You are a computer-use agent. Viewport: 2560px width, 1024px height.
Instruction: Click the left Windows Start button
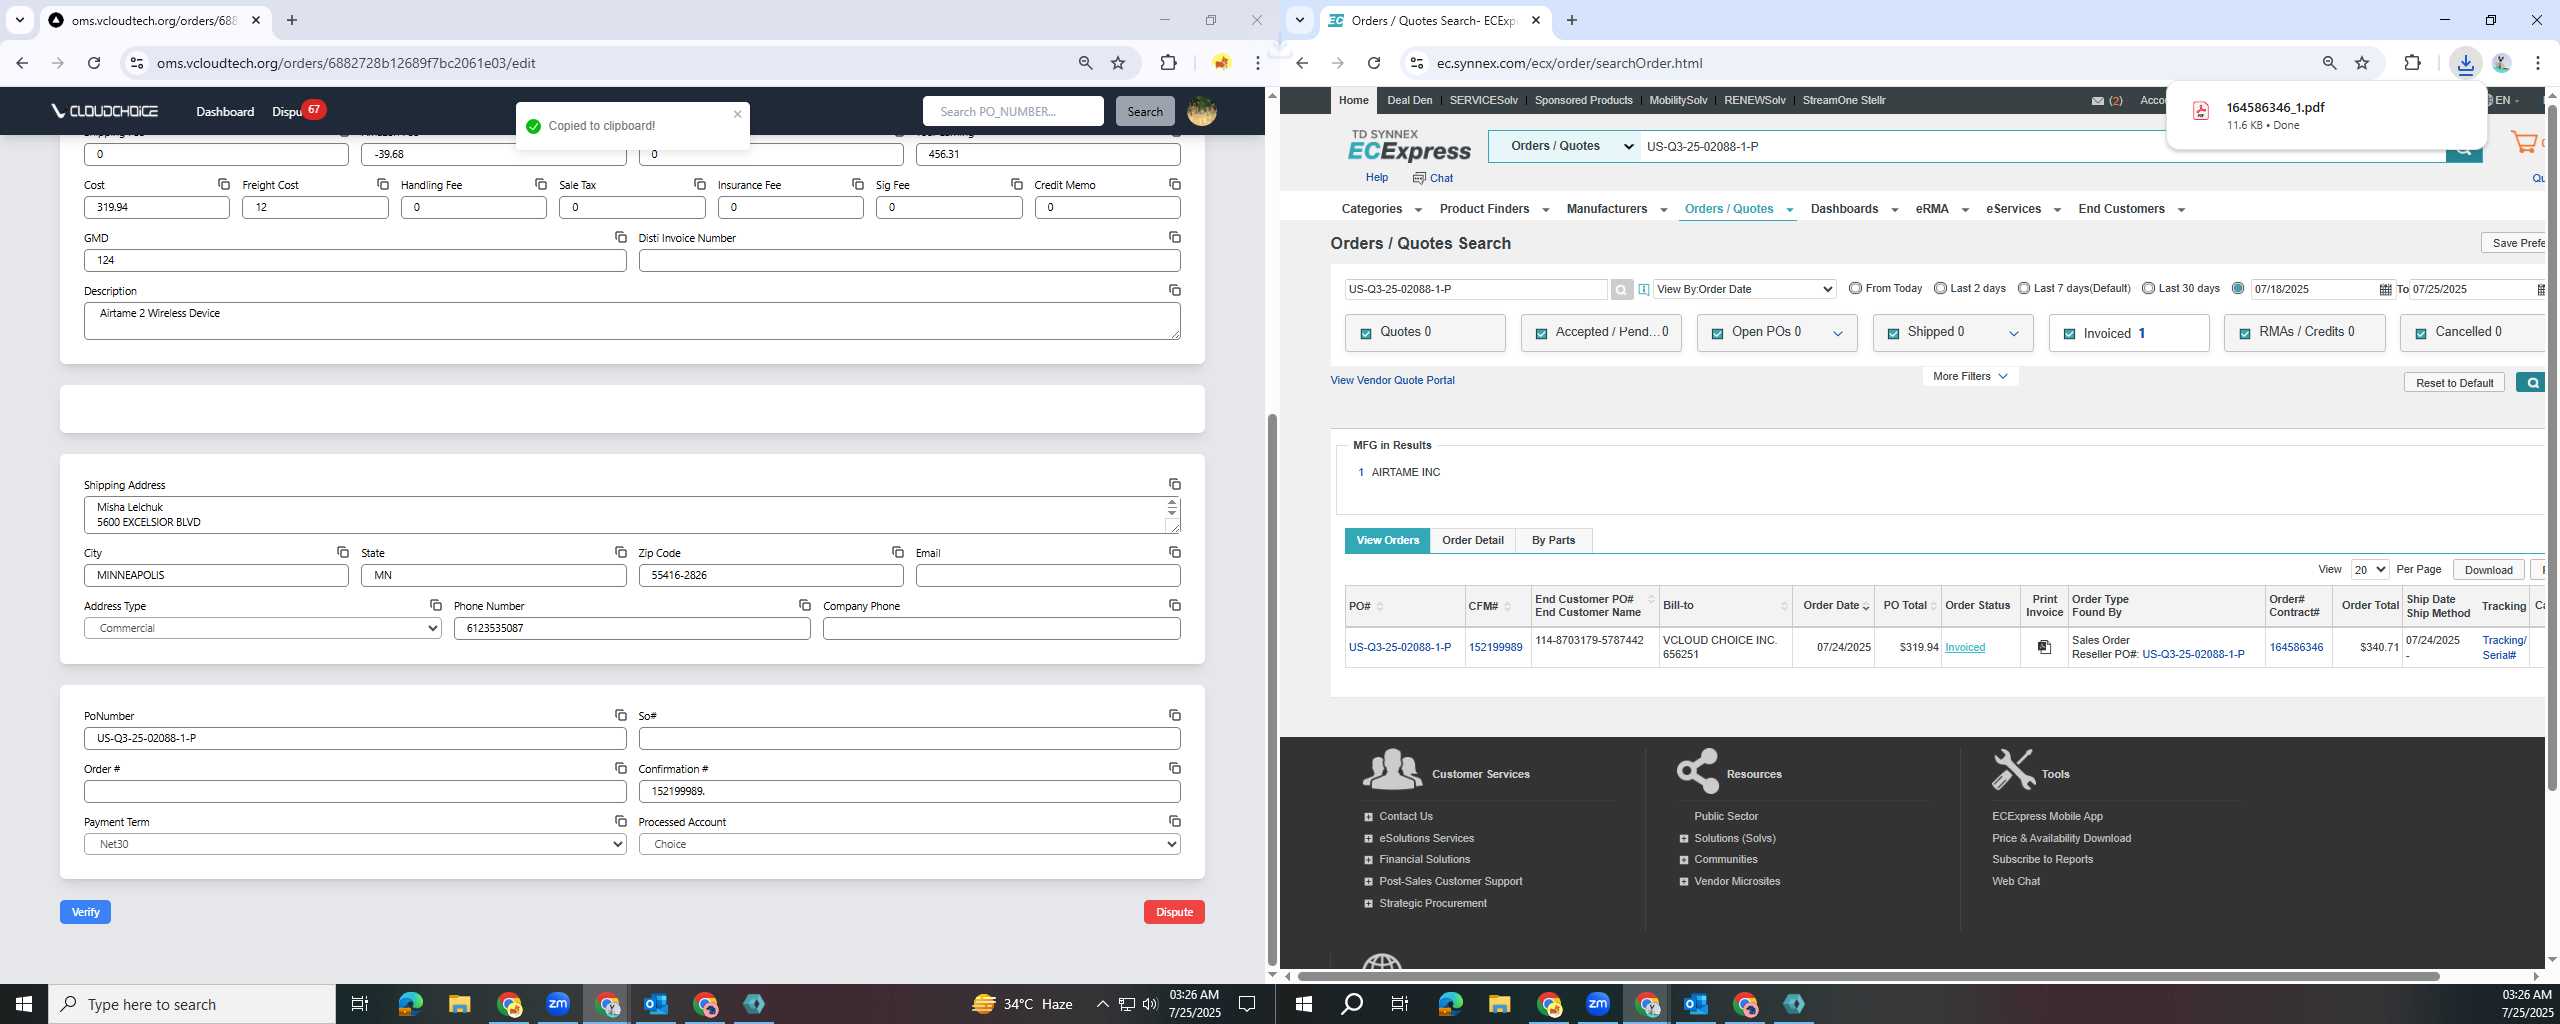24,1004
